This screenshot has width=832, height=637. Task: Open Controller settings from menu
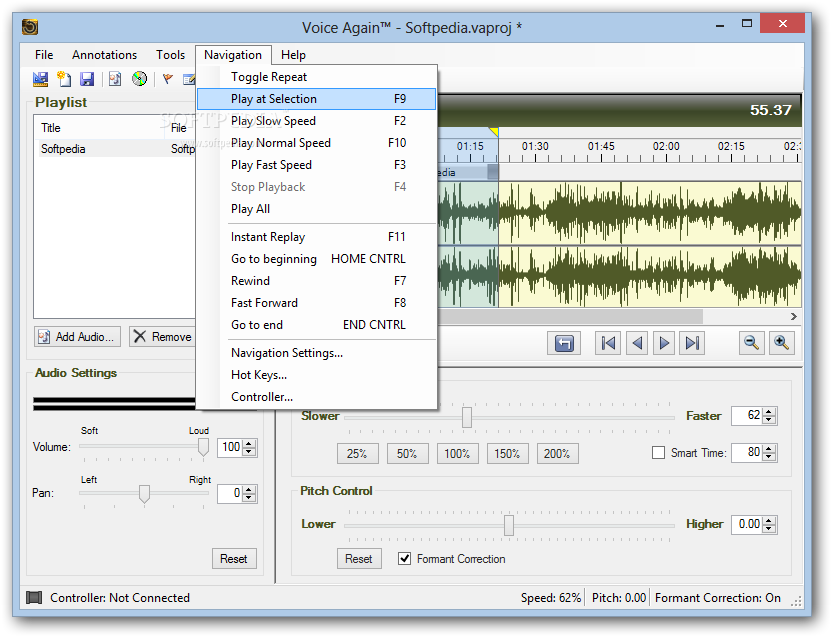[x=317, y=397]
